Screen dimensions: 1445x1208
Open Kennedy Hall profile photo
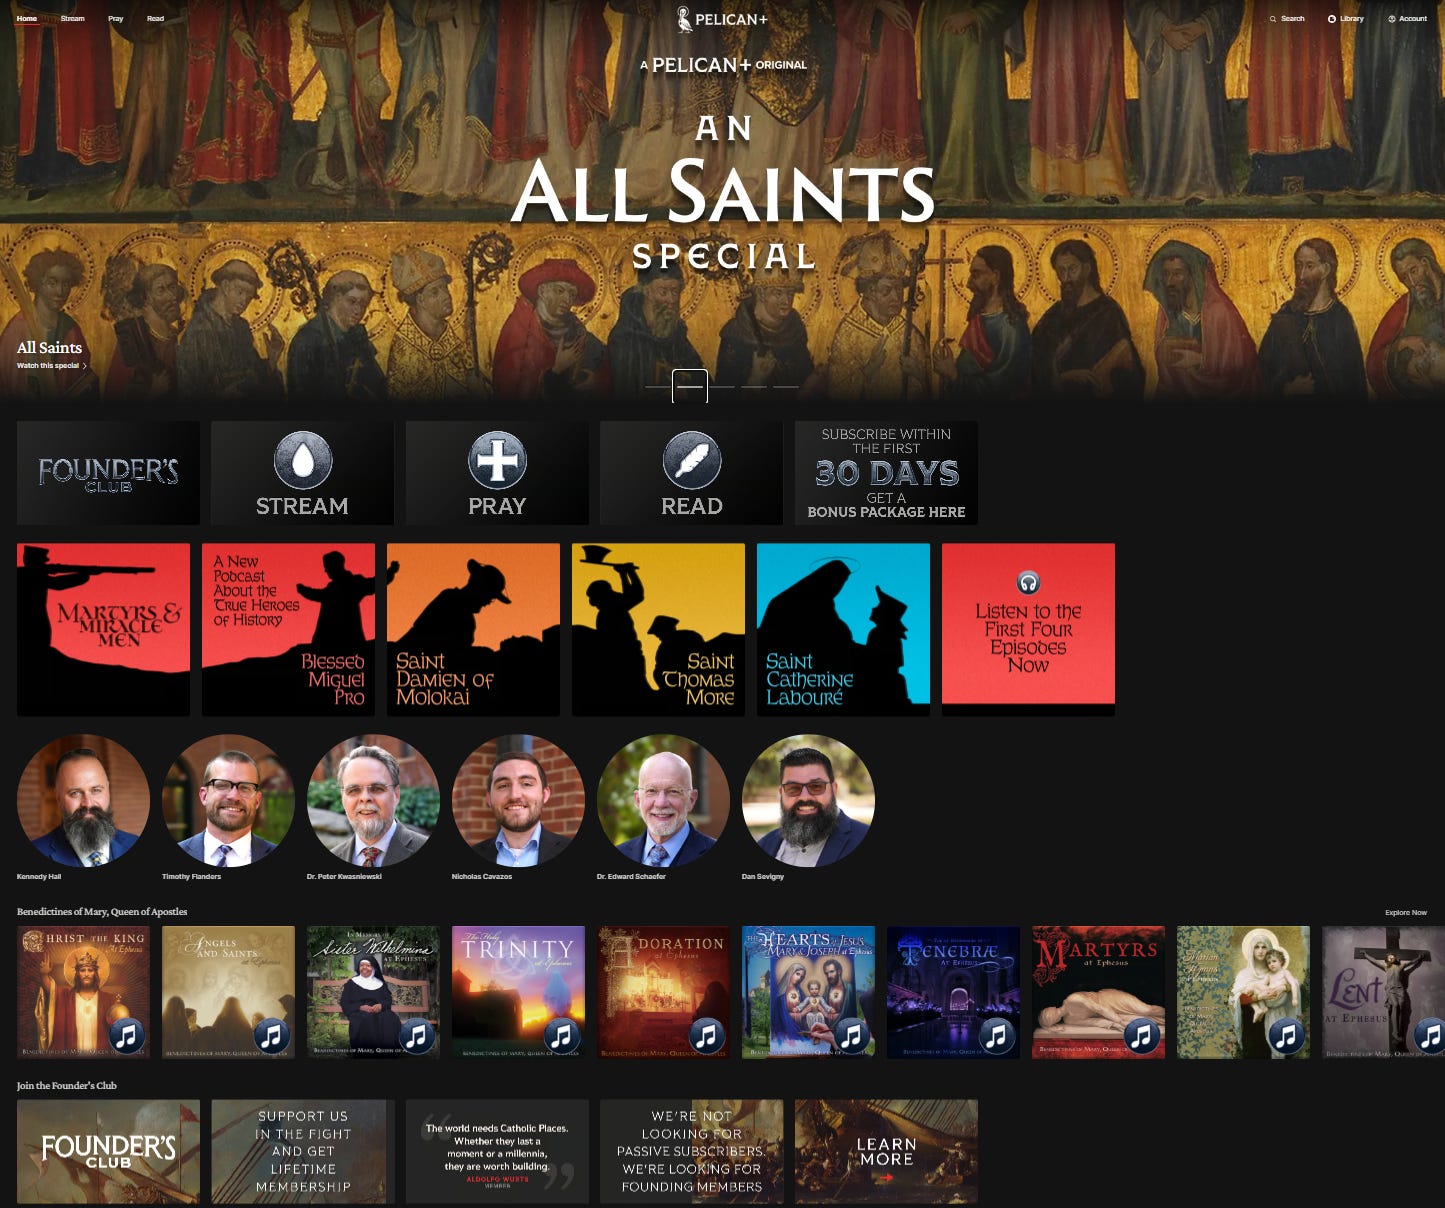coord(83,800)
